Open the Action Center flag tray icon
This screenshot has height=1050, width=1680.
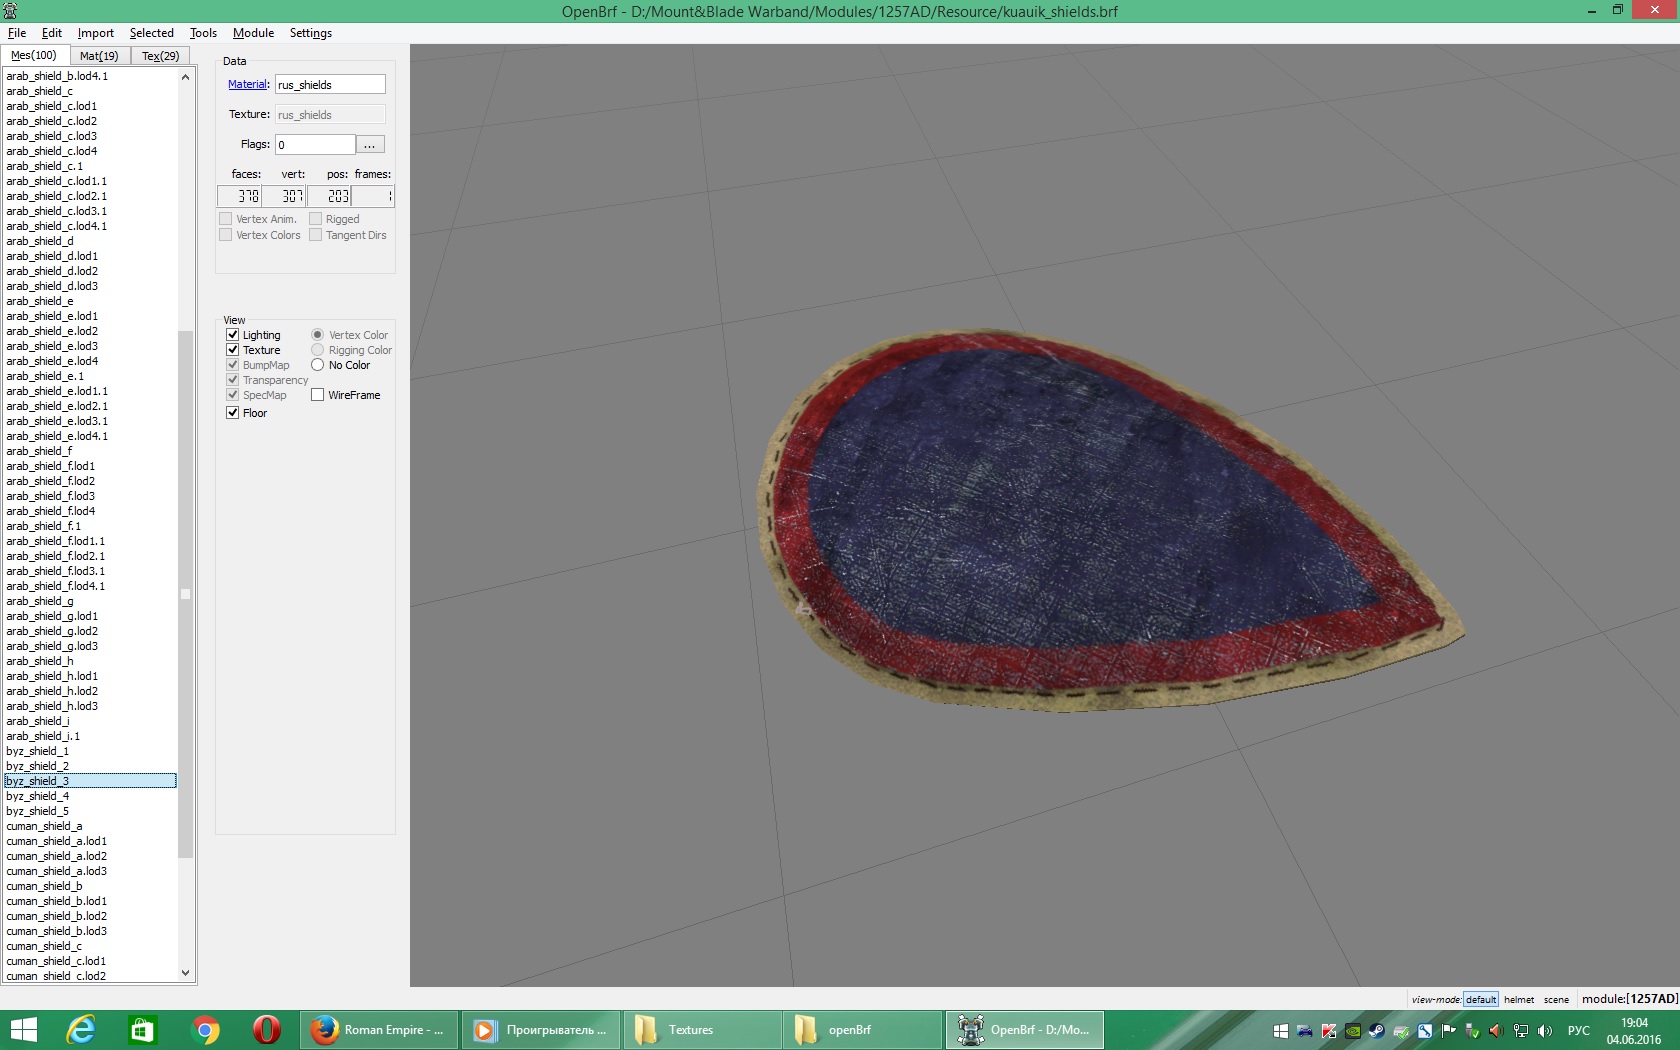coord(1449,1031)
